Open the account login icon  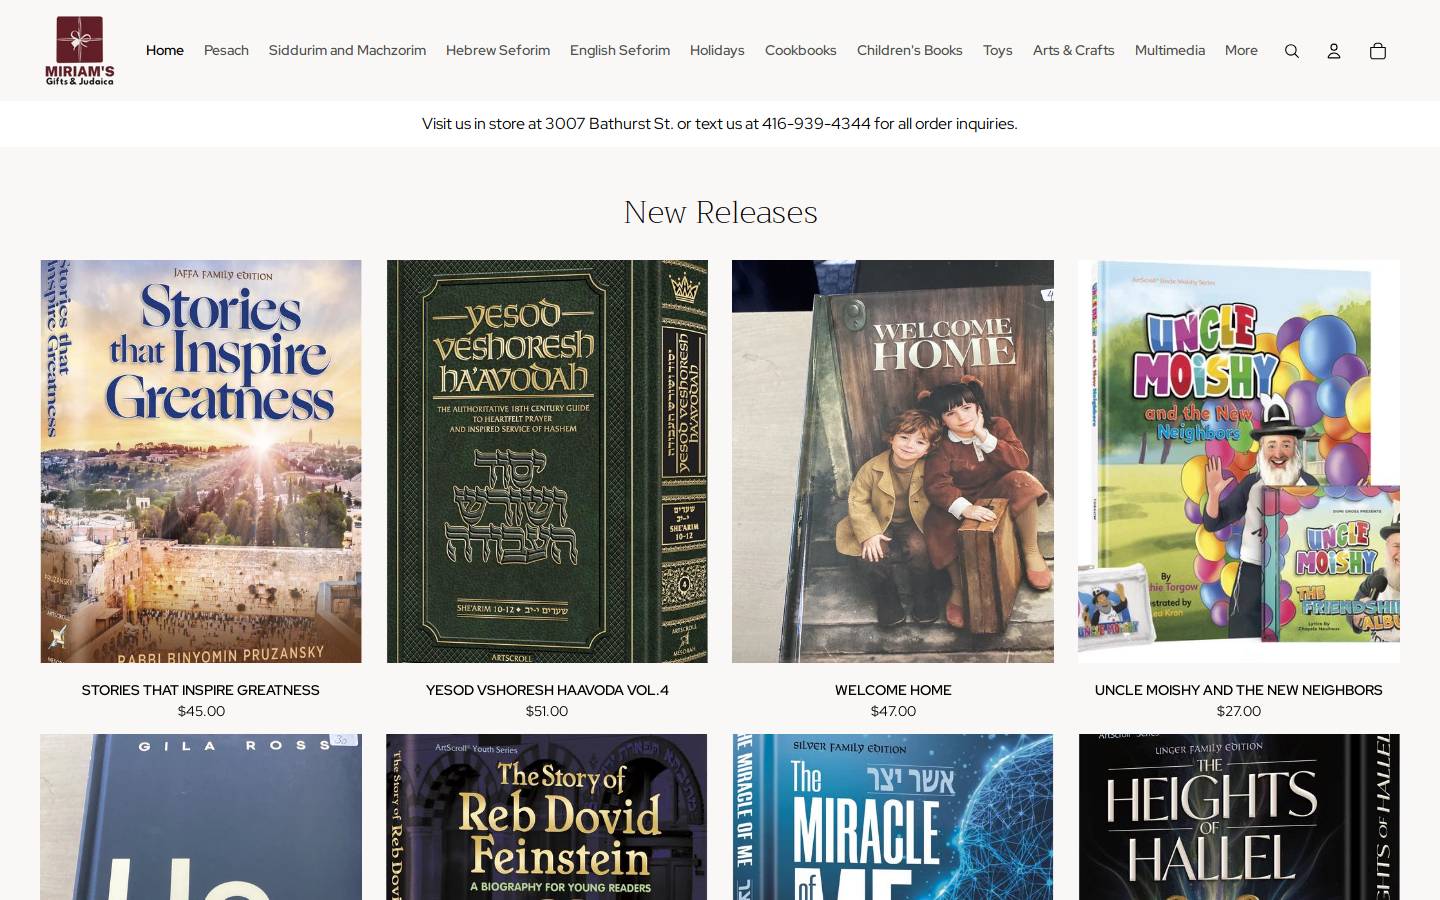pos(1334,51)
